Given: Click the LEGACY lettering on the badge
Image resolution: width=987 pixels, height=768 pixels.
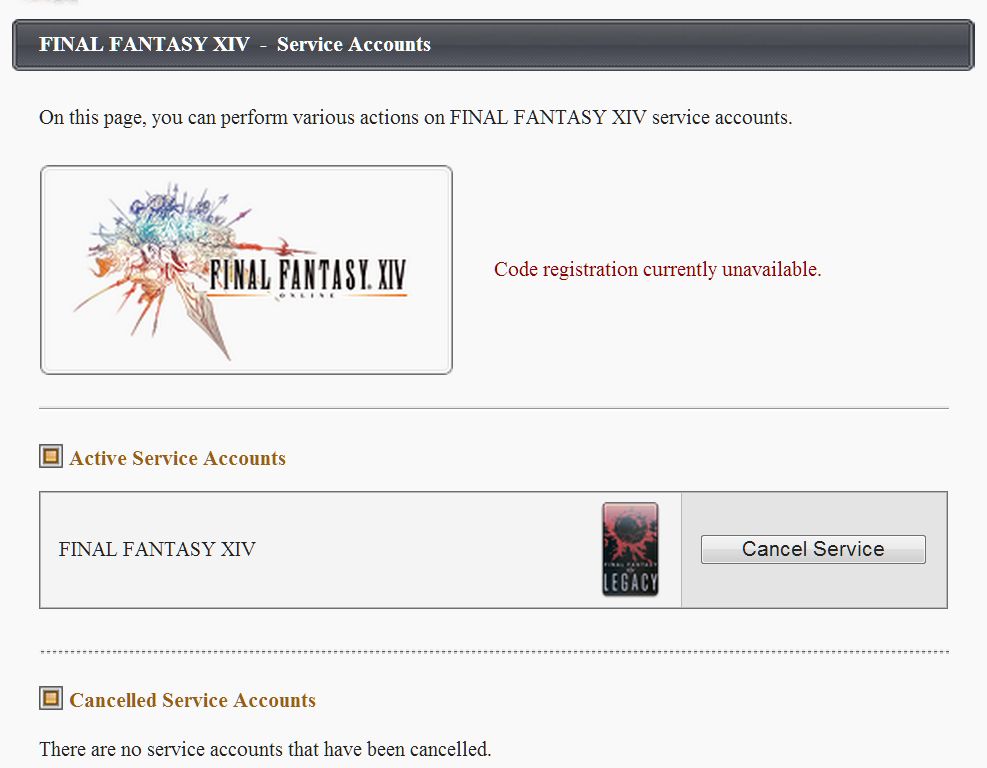Looking at the screenshot, I should pyautogui.click(x=630, y=582).
